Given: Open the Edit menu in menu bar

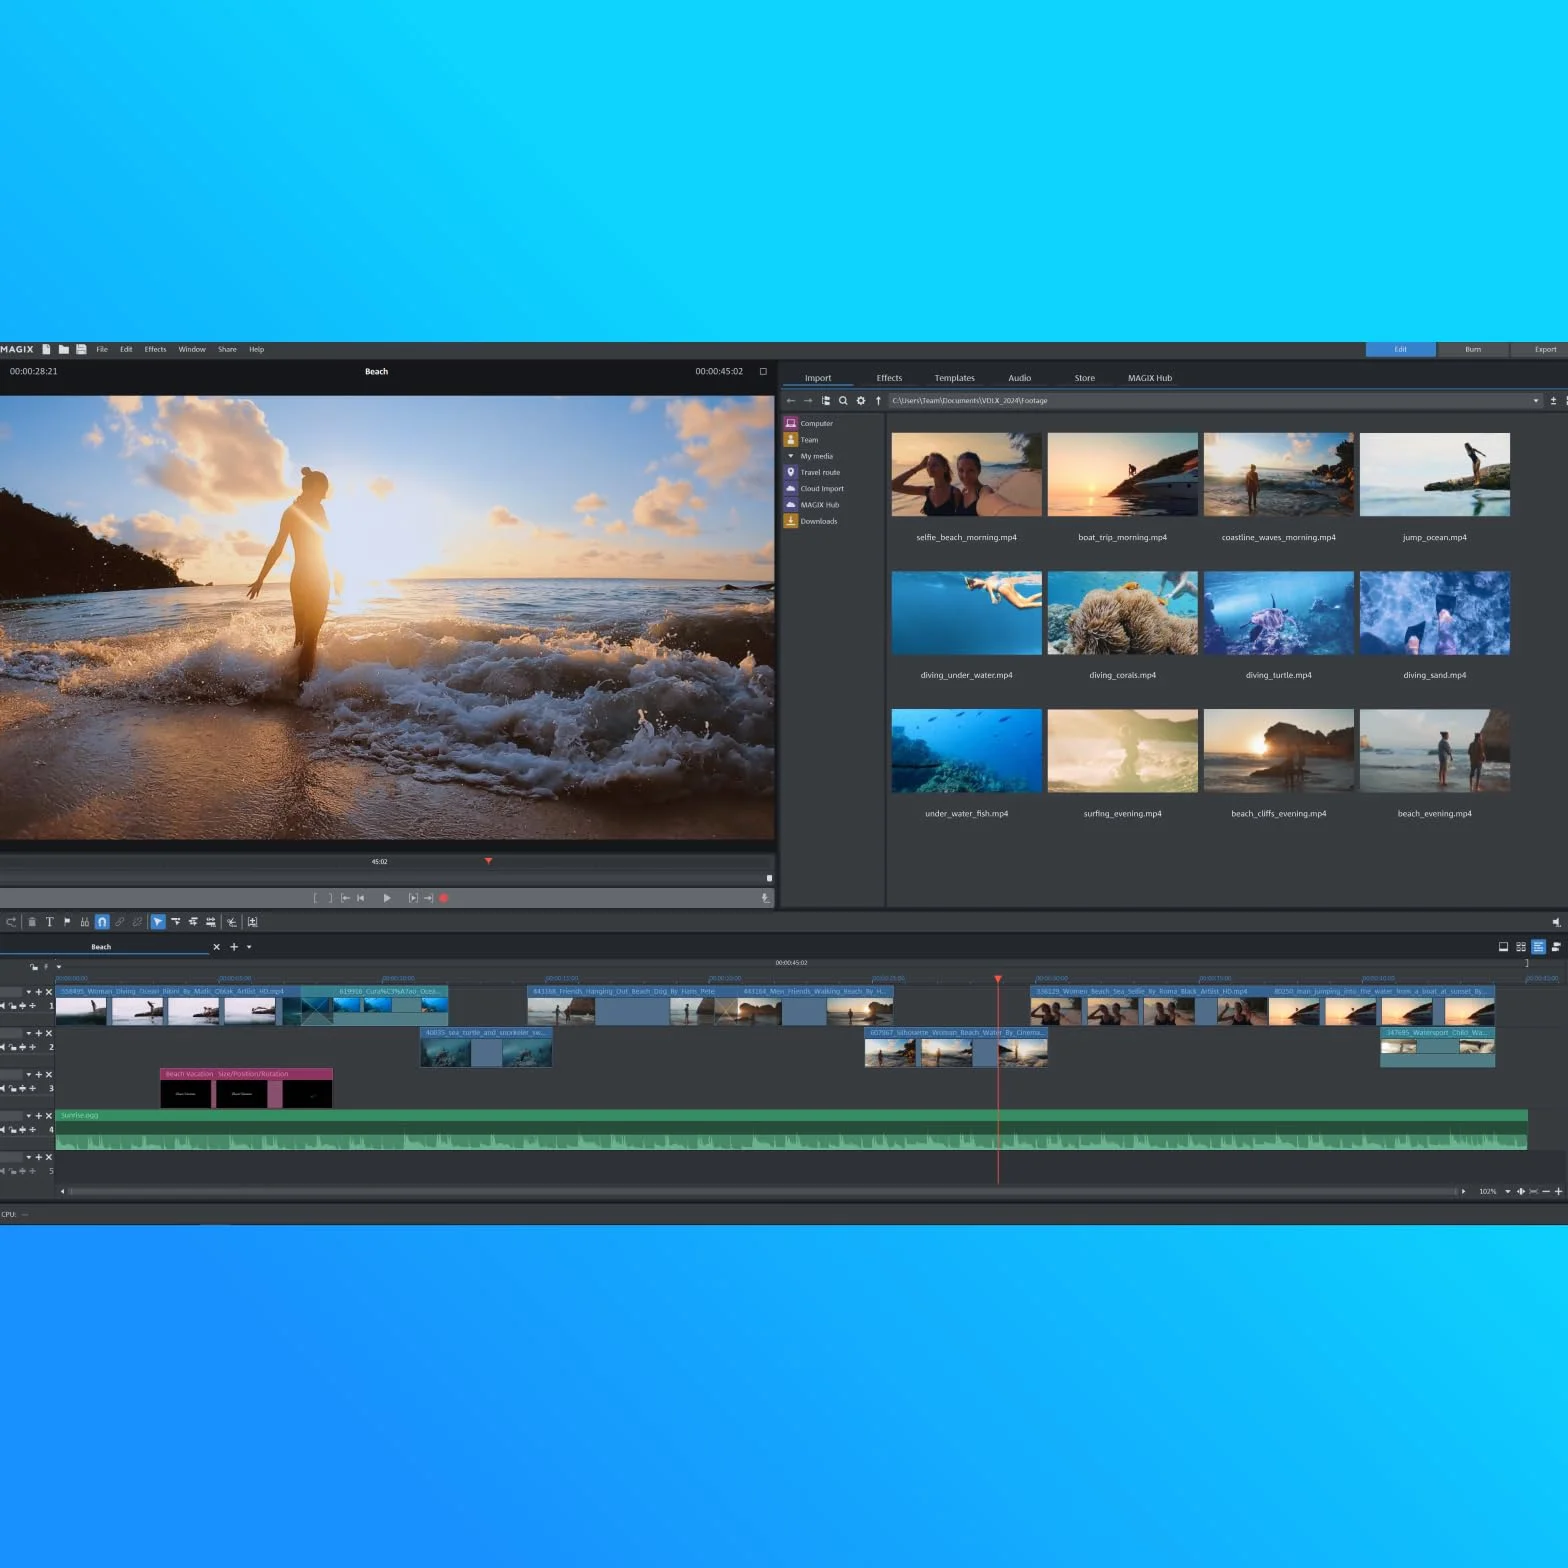Looking at the screenshot, I should coord(126,349).
